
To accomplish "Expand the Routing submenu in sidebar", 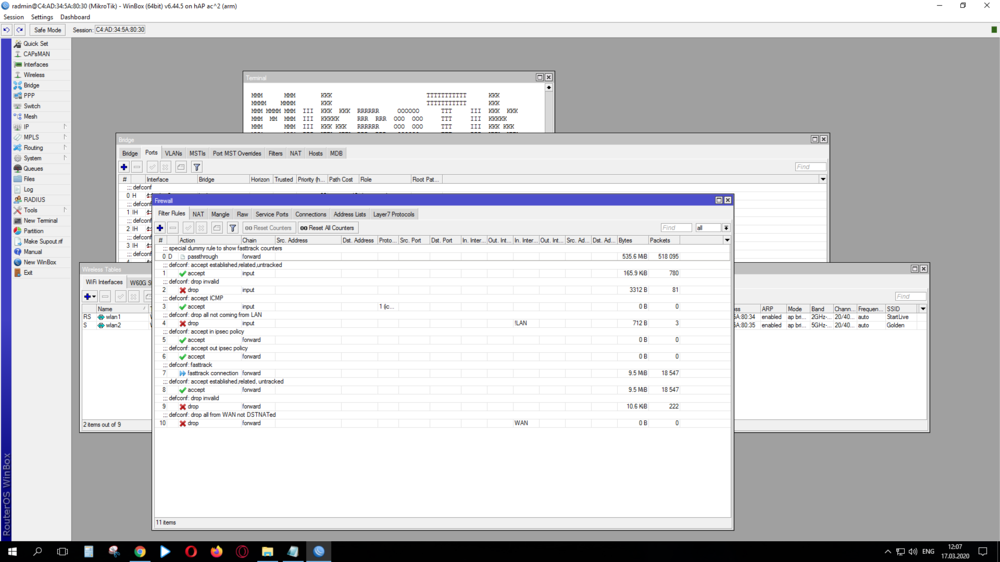I will [33, 148].
